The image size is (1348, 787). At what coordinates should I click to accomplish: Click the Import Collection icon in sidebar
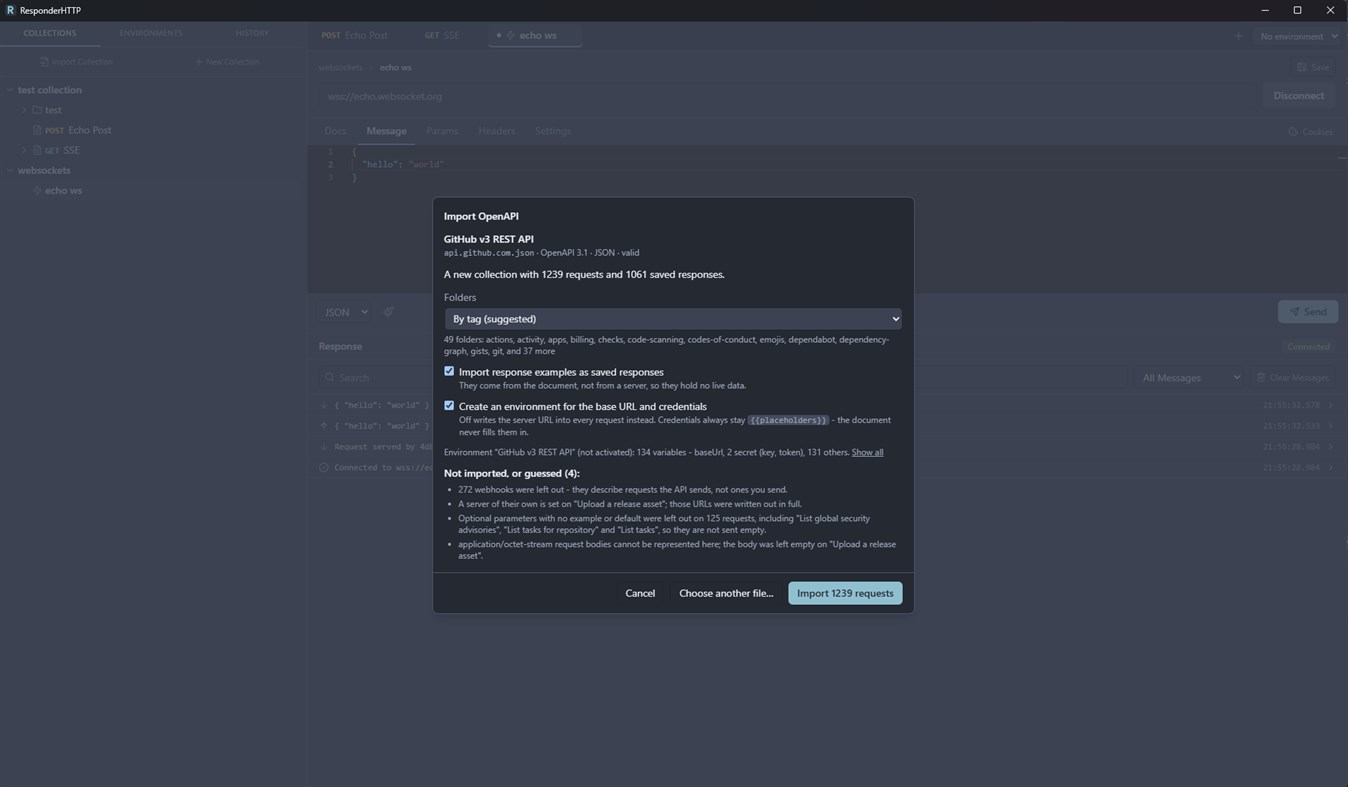tap(44, 62)
